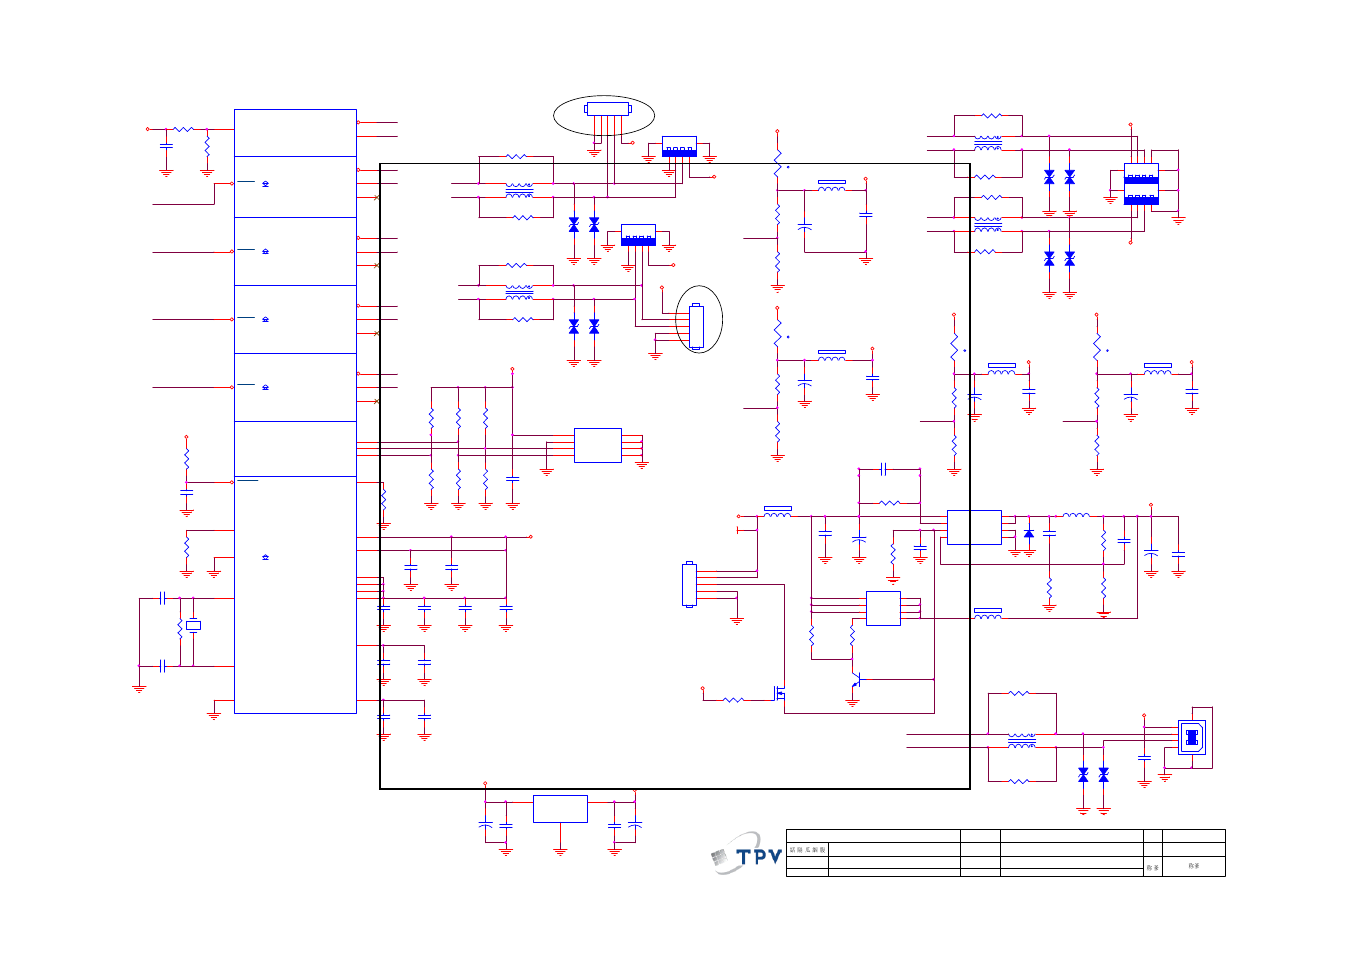Screen dimensions: 1351x954
Task: Click the crystal oscillator symbol
Action: pyautogui.click(x=194, y=625)
